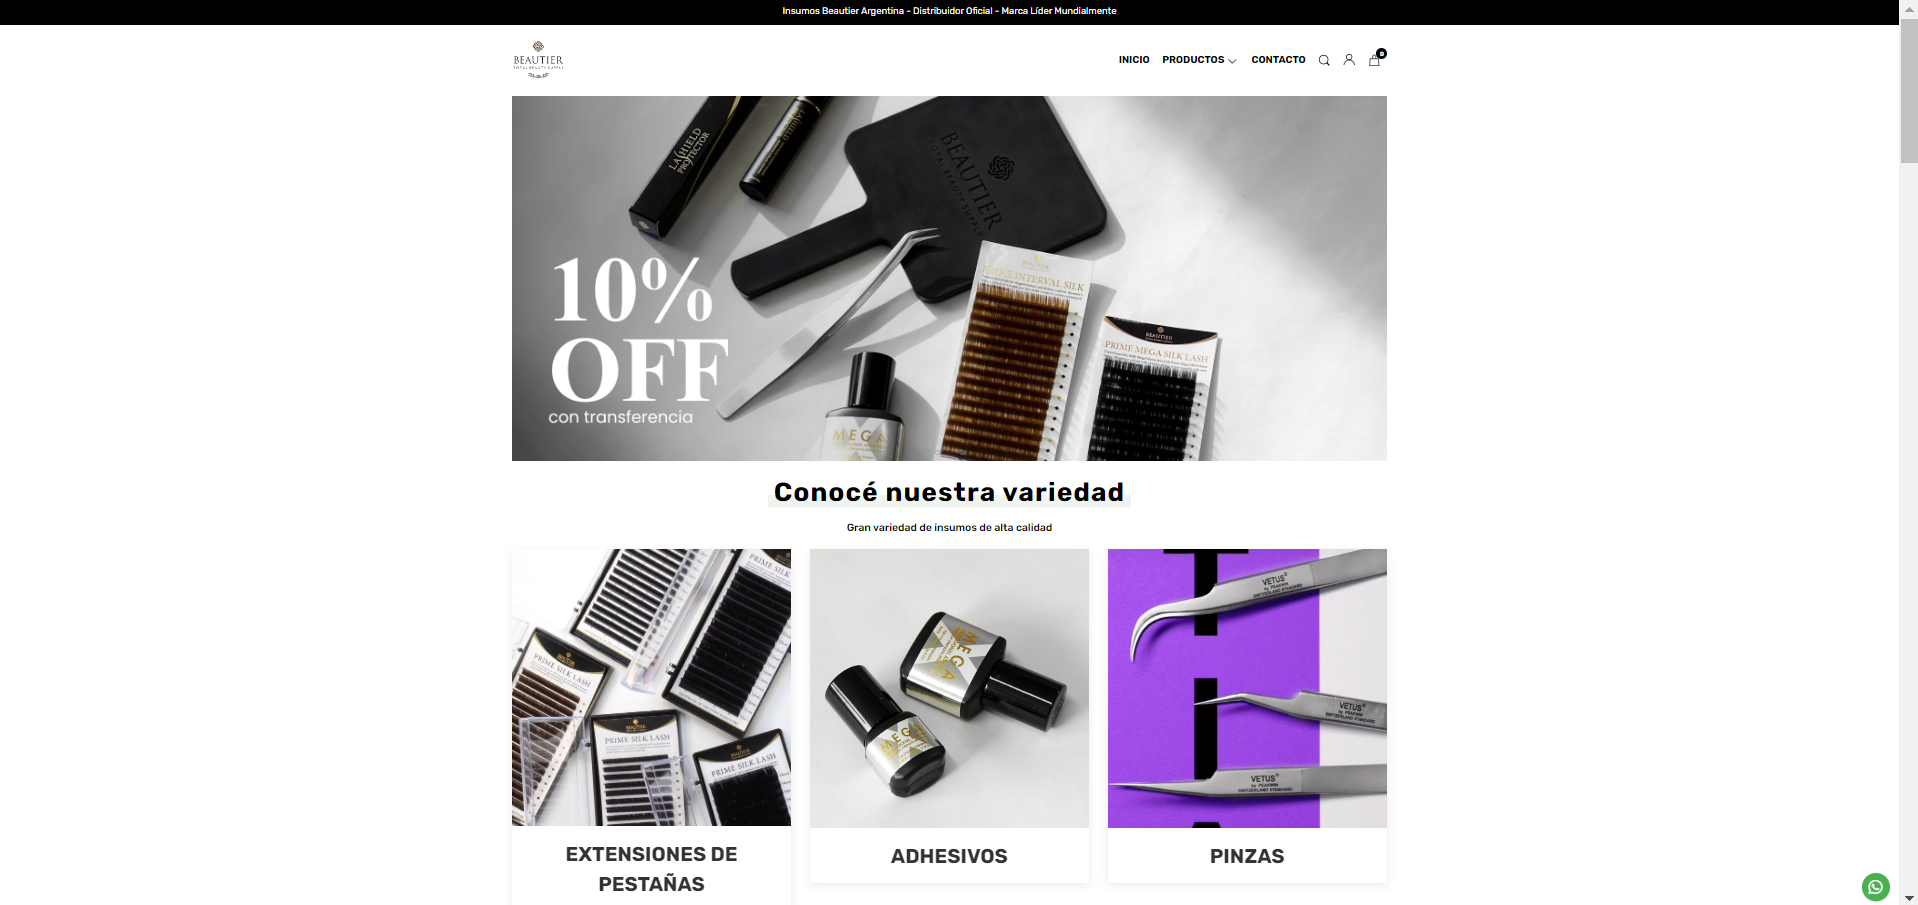The image size is (1918, 905).
Task: Open the Productos menu
Action: coord(1193,60)
